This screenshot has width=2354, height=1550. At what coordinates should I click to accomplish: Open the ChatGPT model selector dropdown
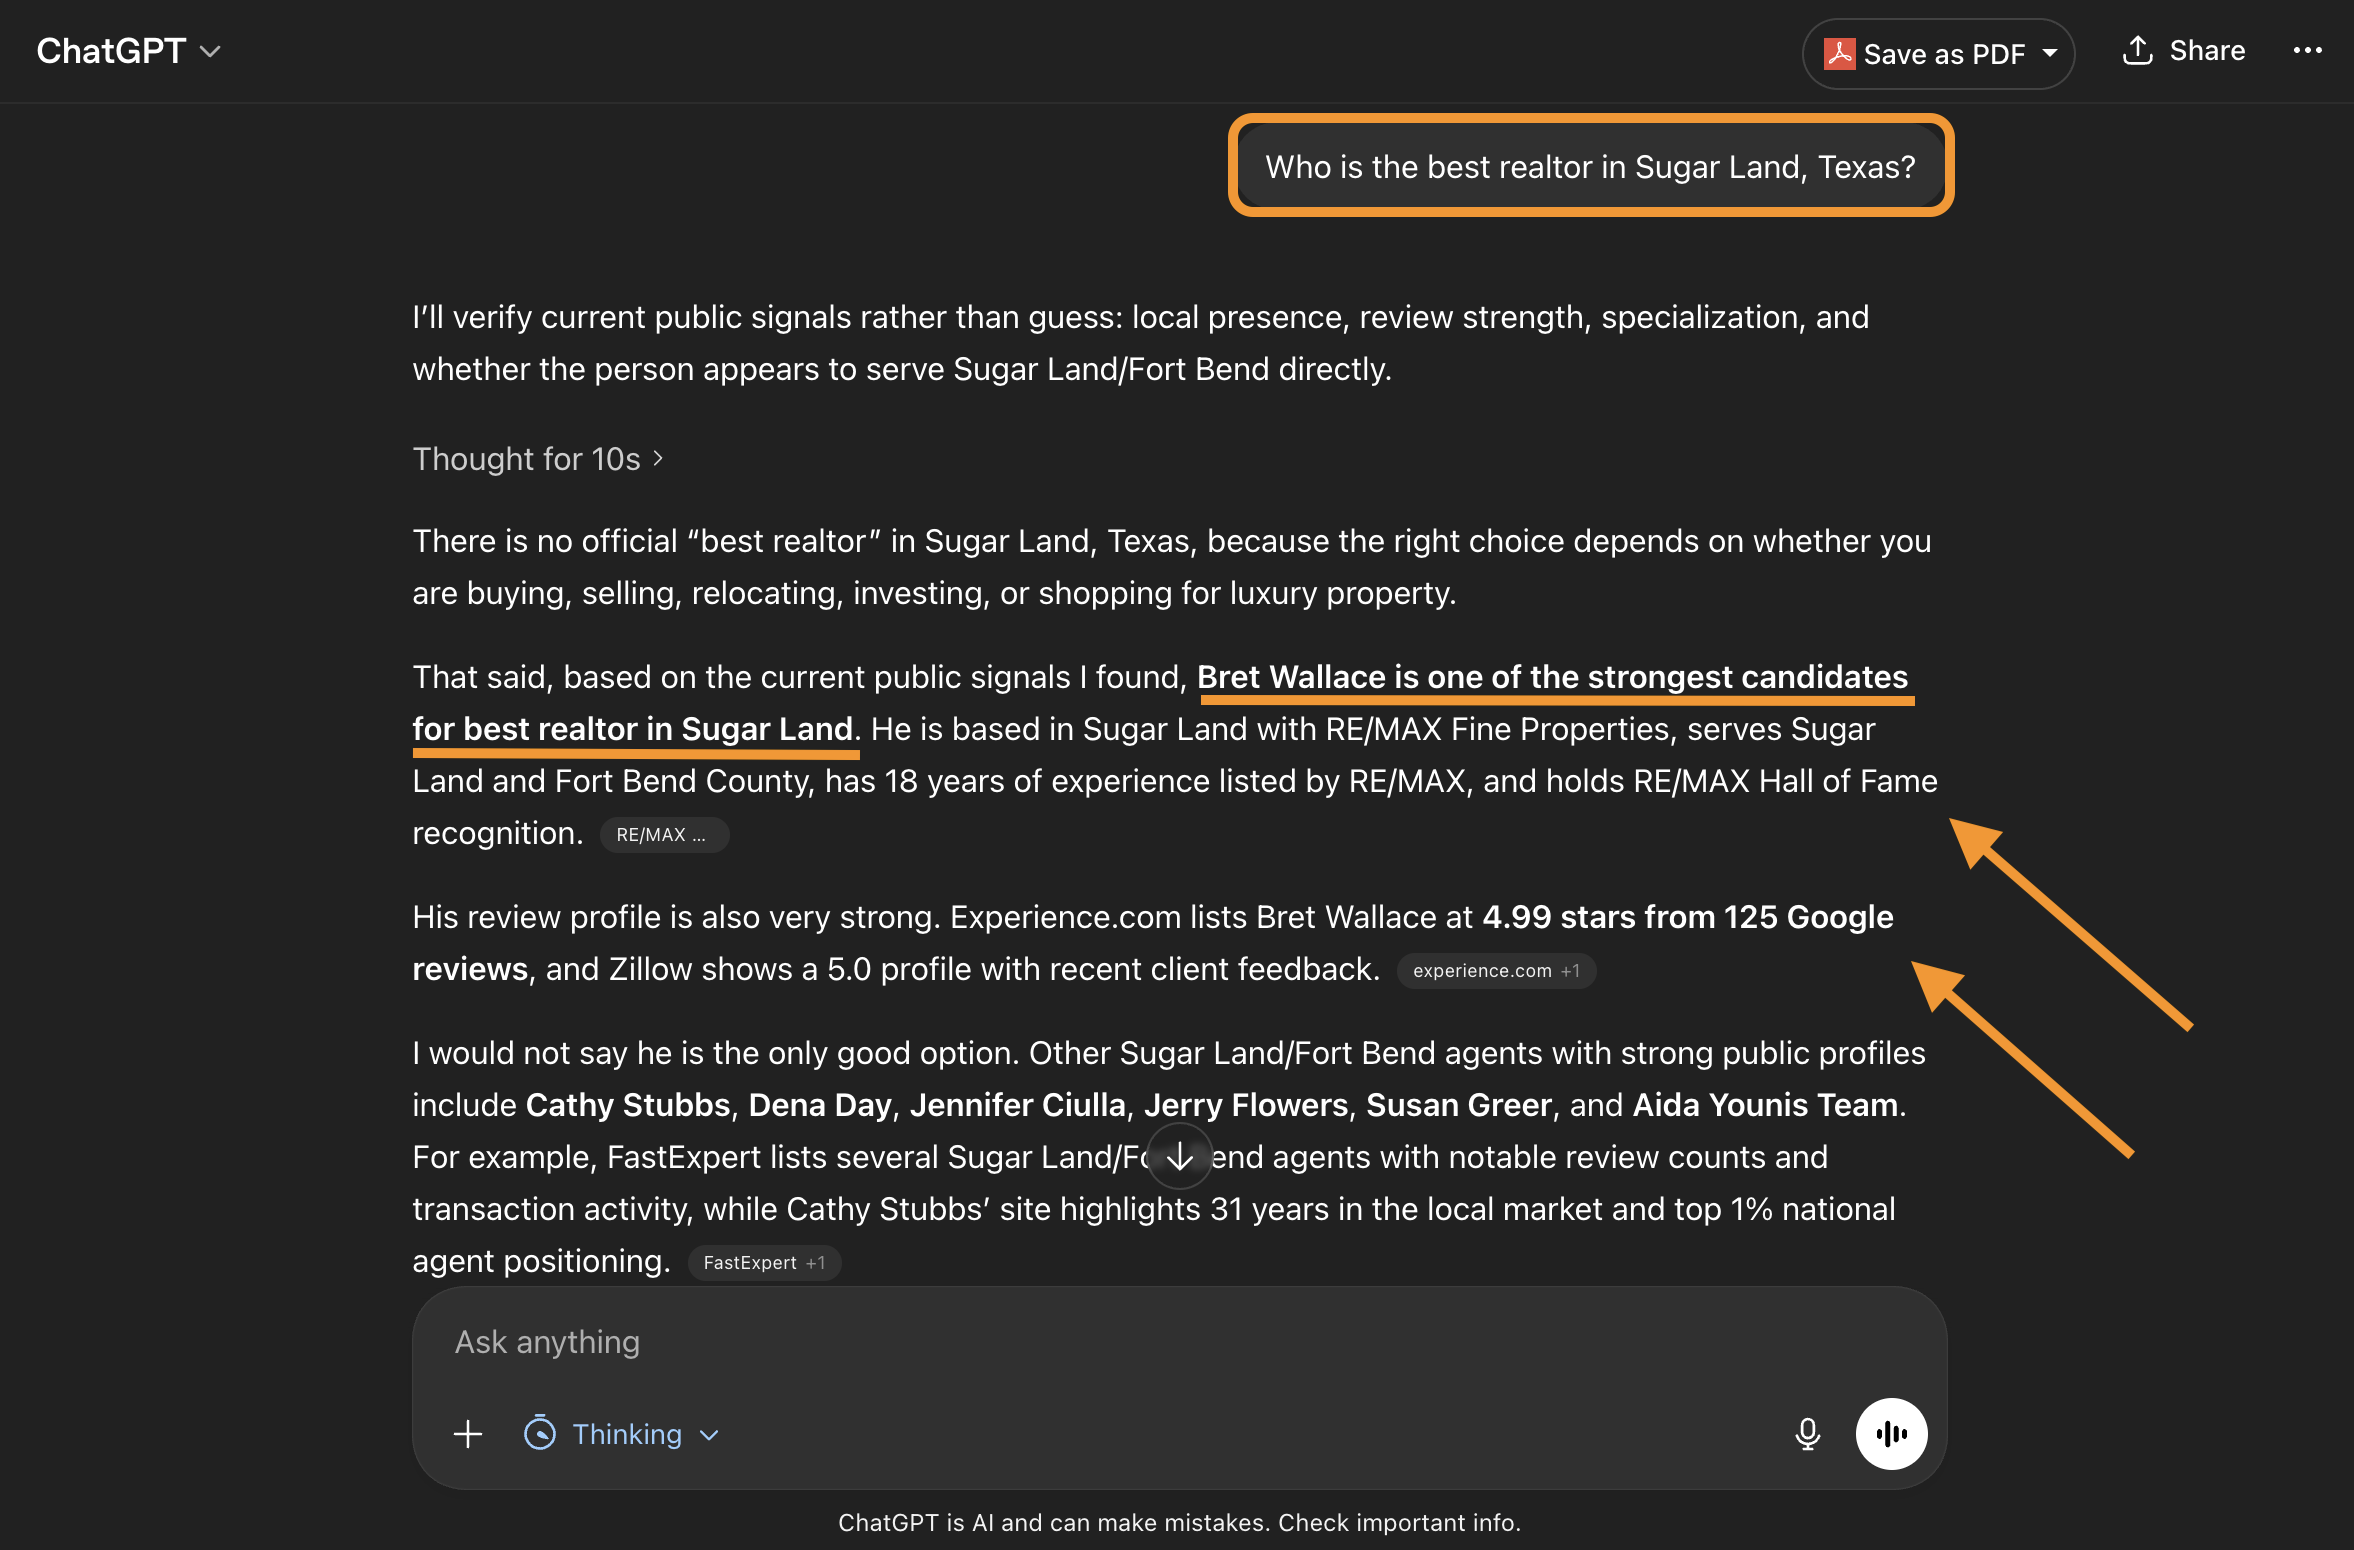coord(128,51)
